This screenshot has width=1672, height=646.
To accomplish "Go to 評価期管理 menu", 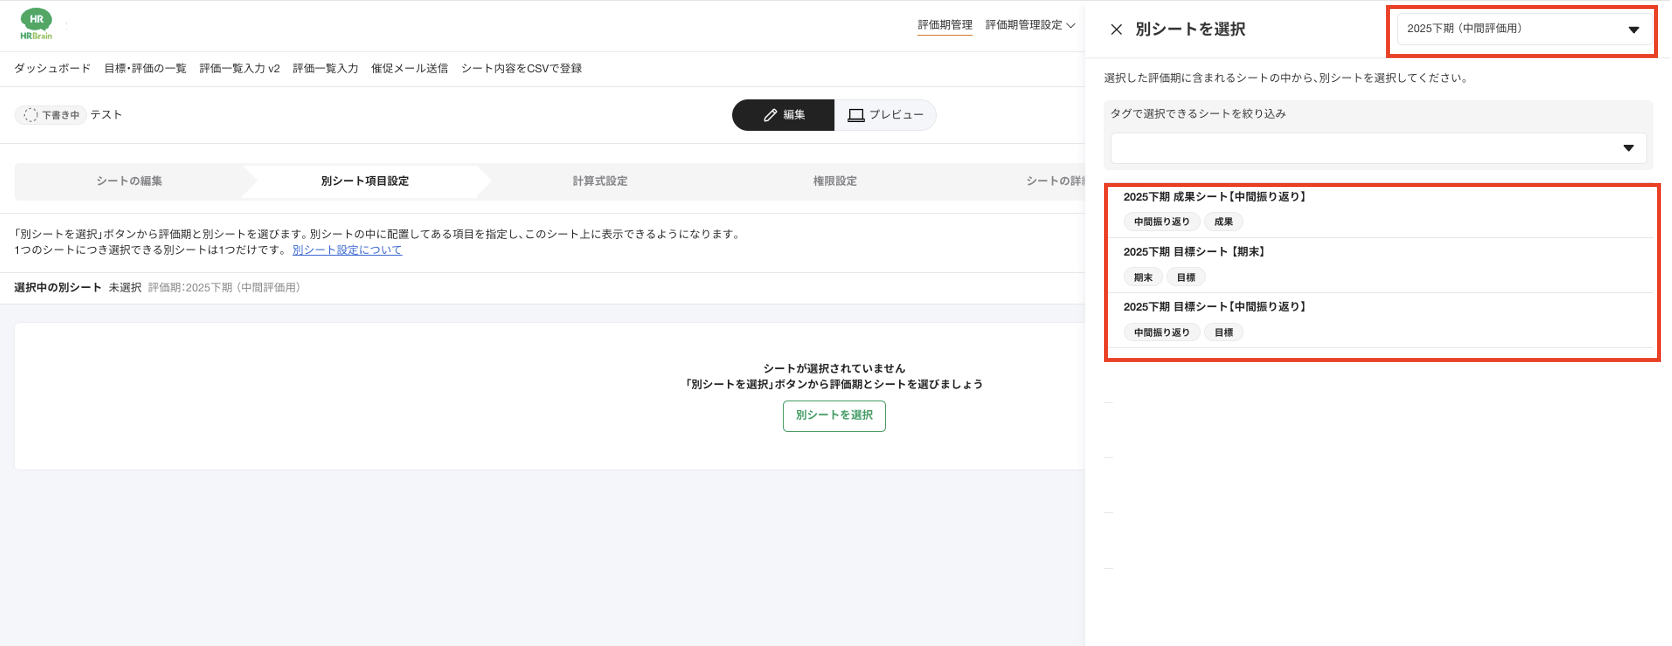I will tap(945, 25).
